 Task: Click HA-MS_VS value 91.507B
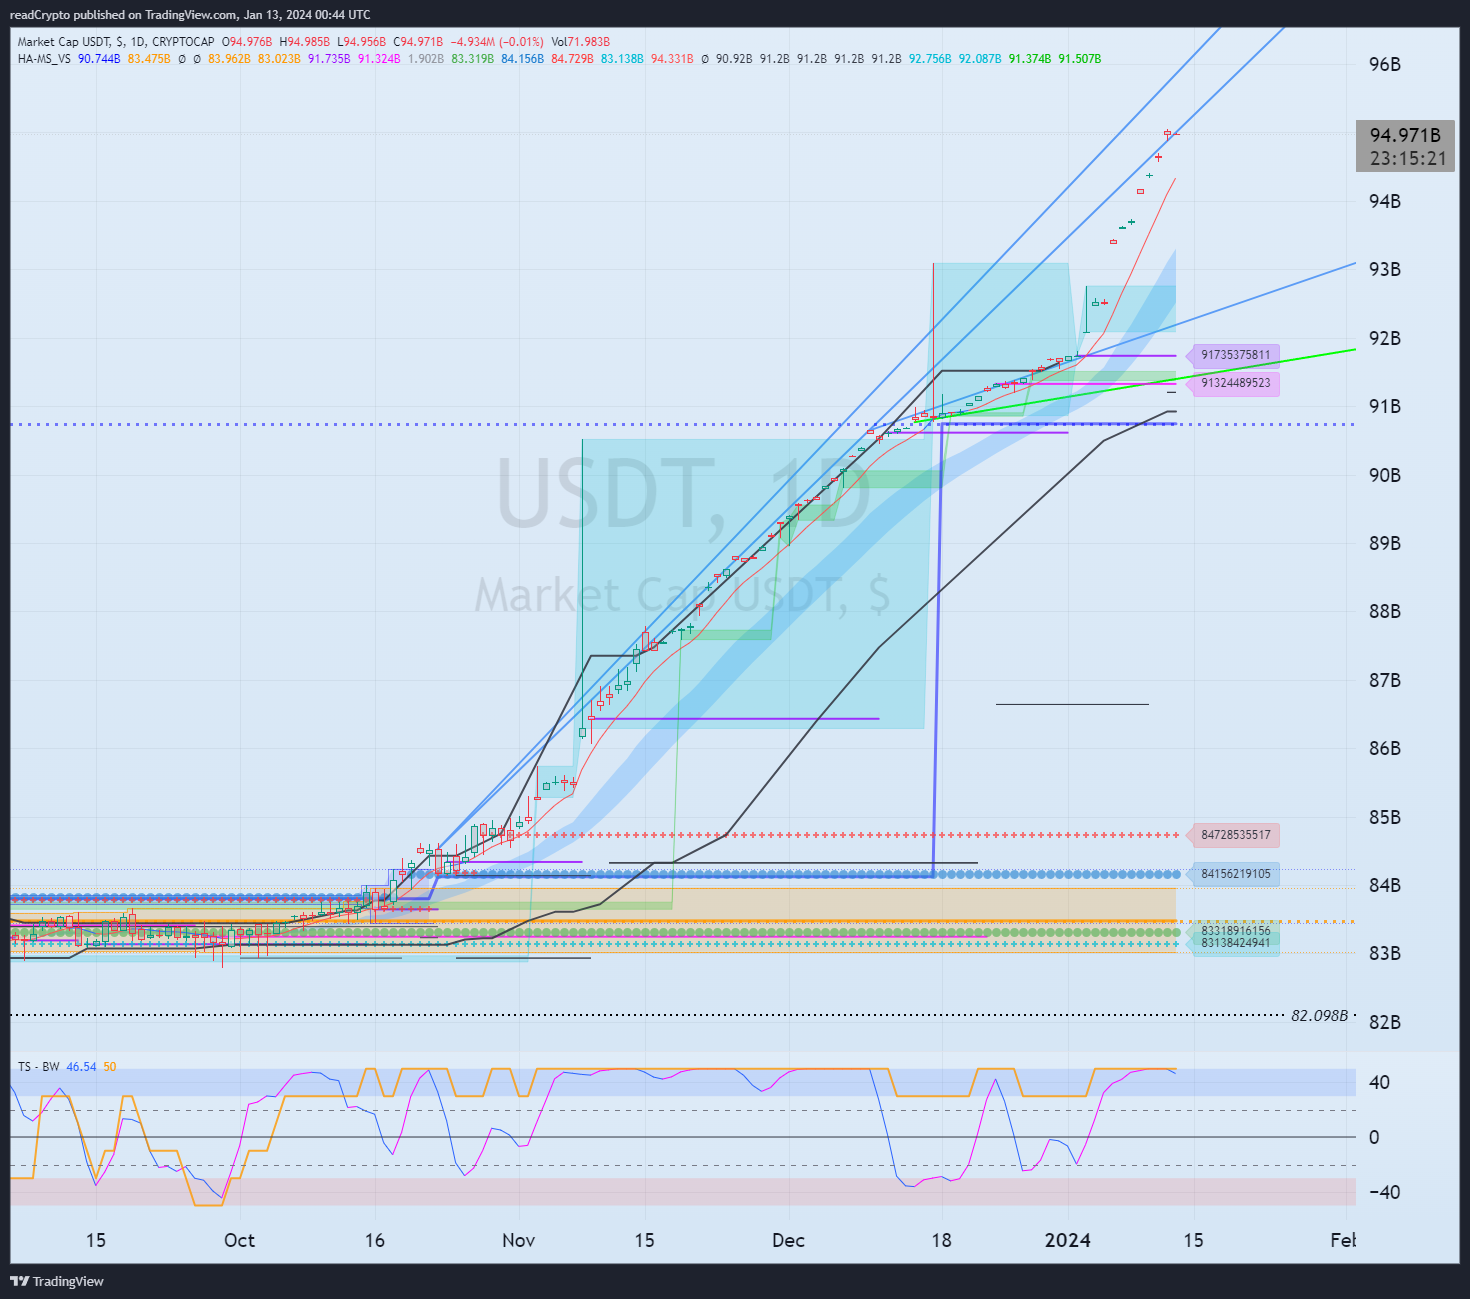[x=1080, y=59]
